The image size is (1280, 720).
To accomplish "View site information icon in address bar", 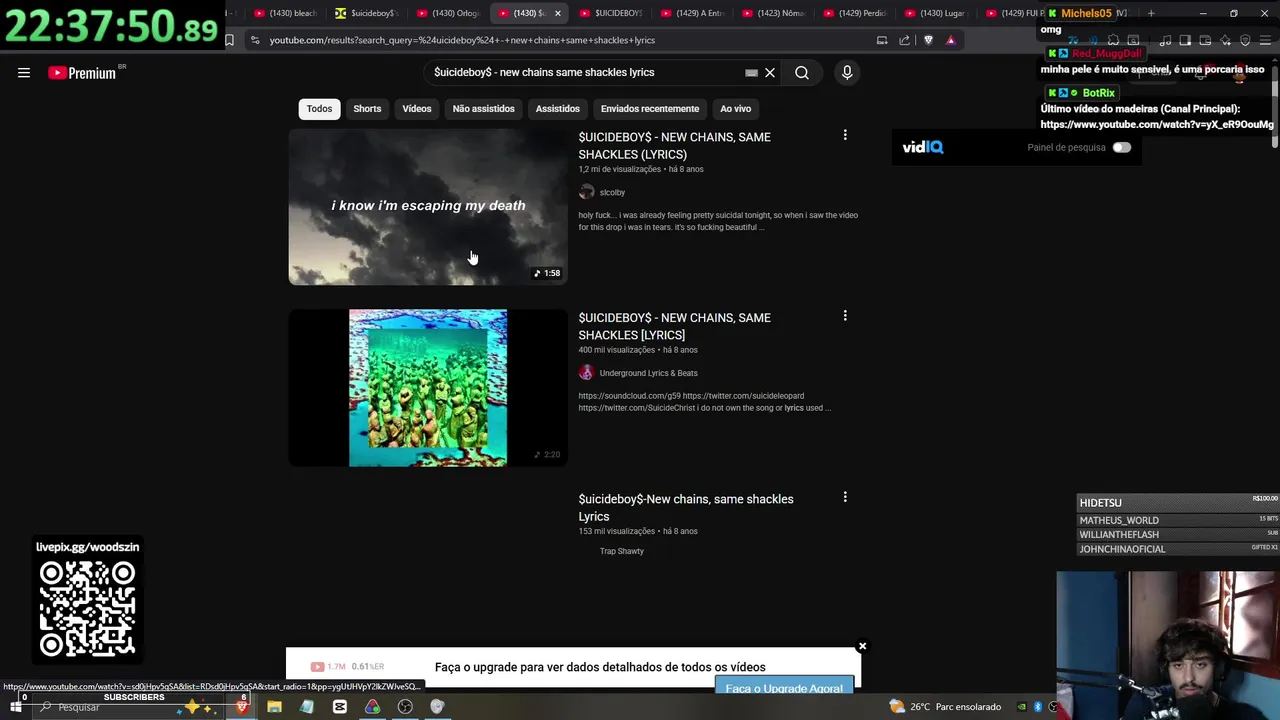I will 255,40.
